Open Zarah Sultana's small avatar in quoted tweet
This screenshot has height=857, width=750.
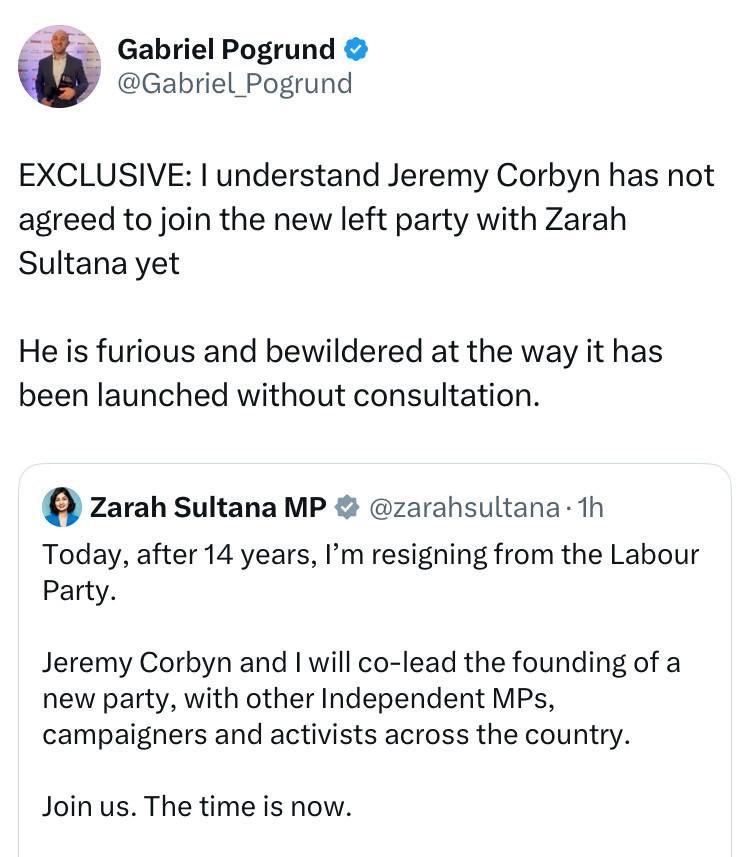click(62, 507)
